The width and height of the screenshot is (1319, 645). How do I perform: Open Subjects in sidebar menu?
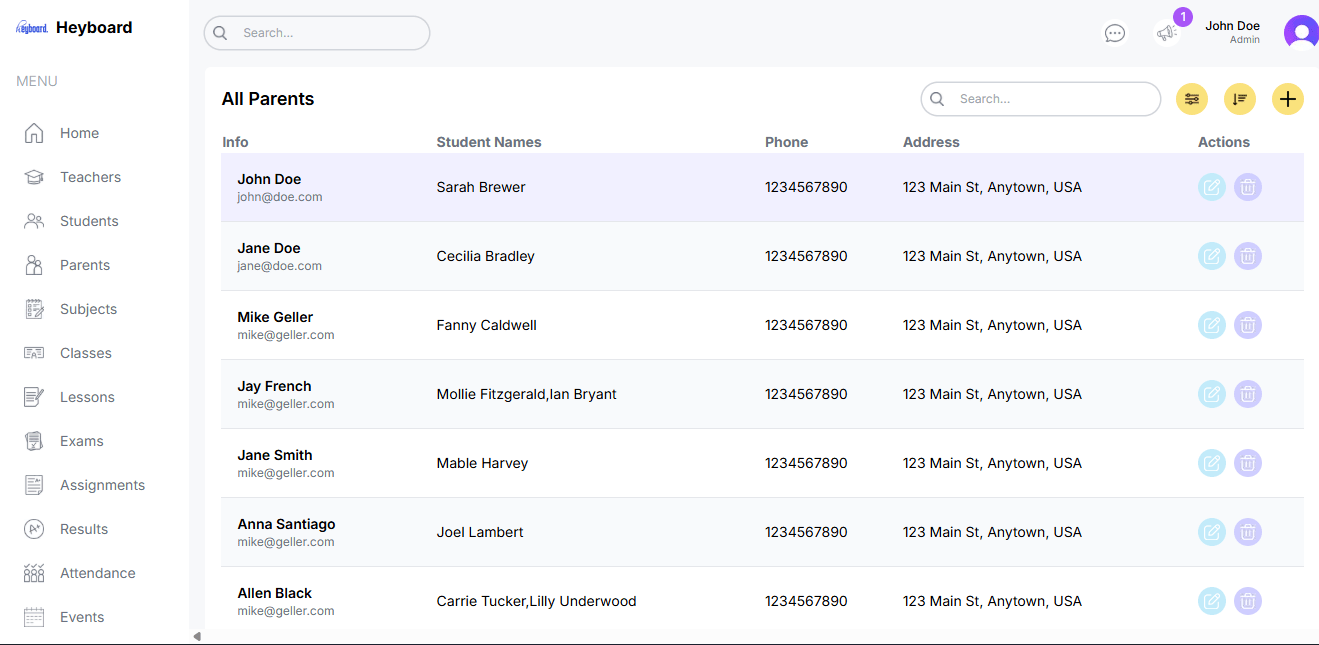(72, 309)
